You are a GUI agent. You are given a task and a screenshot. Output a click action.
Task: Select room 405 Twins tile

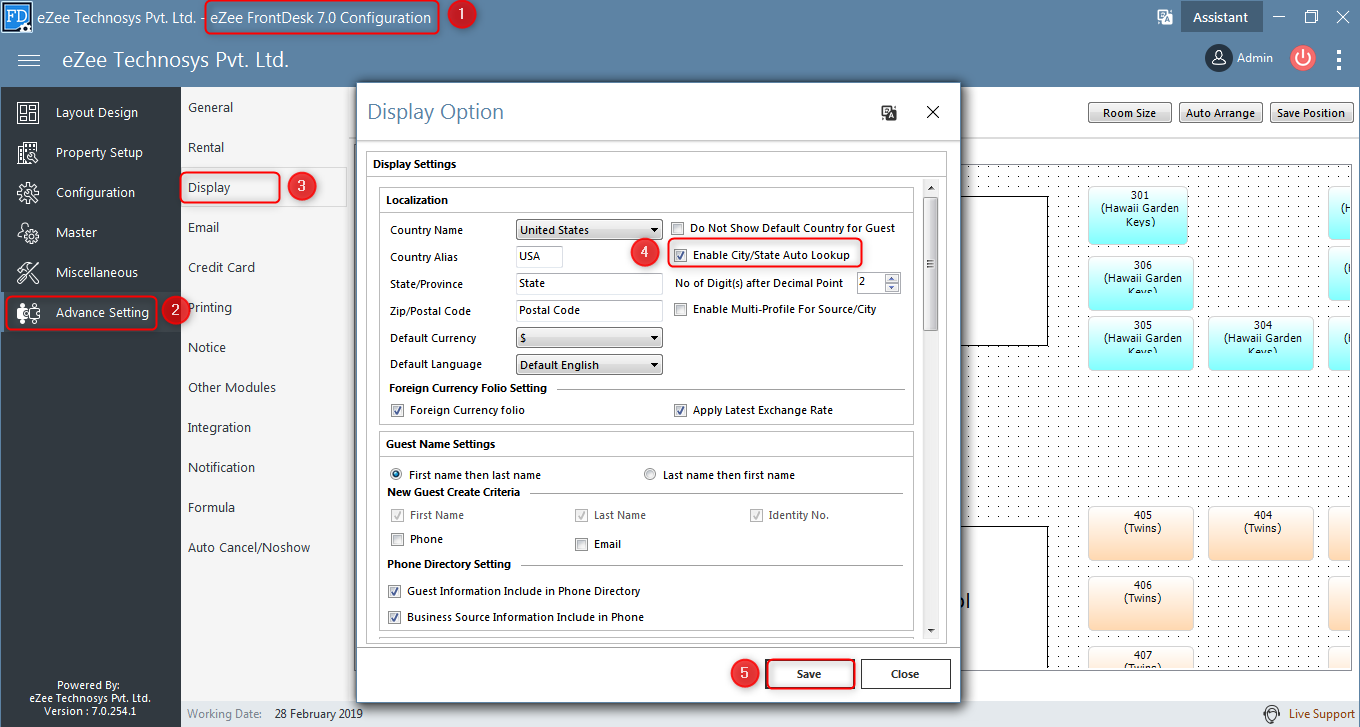(x=1140, y=533)
